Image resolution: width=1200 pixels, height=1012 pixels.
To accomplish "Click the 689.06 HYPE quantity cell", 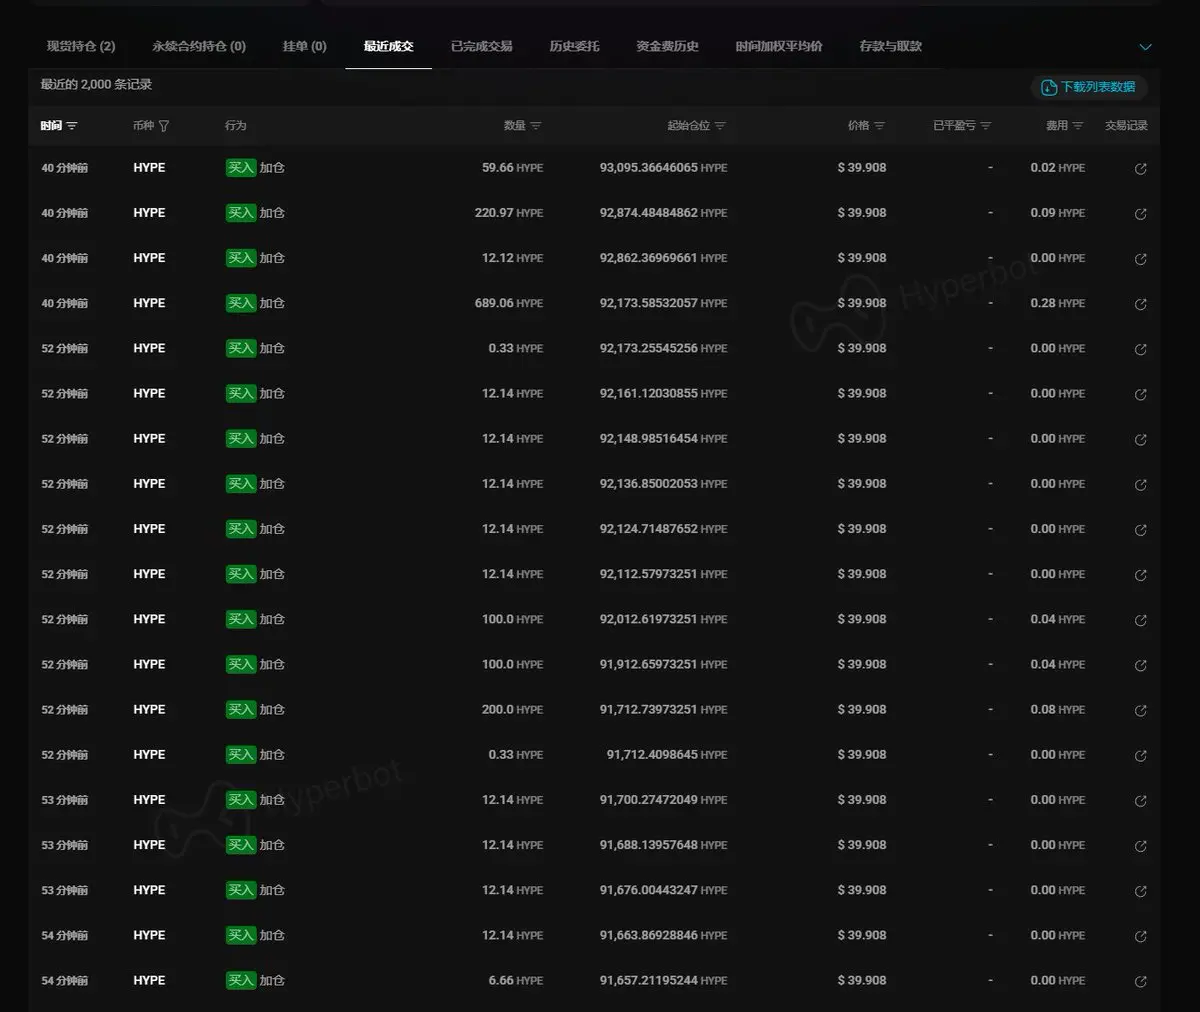I will click(509, 303).
